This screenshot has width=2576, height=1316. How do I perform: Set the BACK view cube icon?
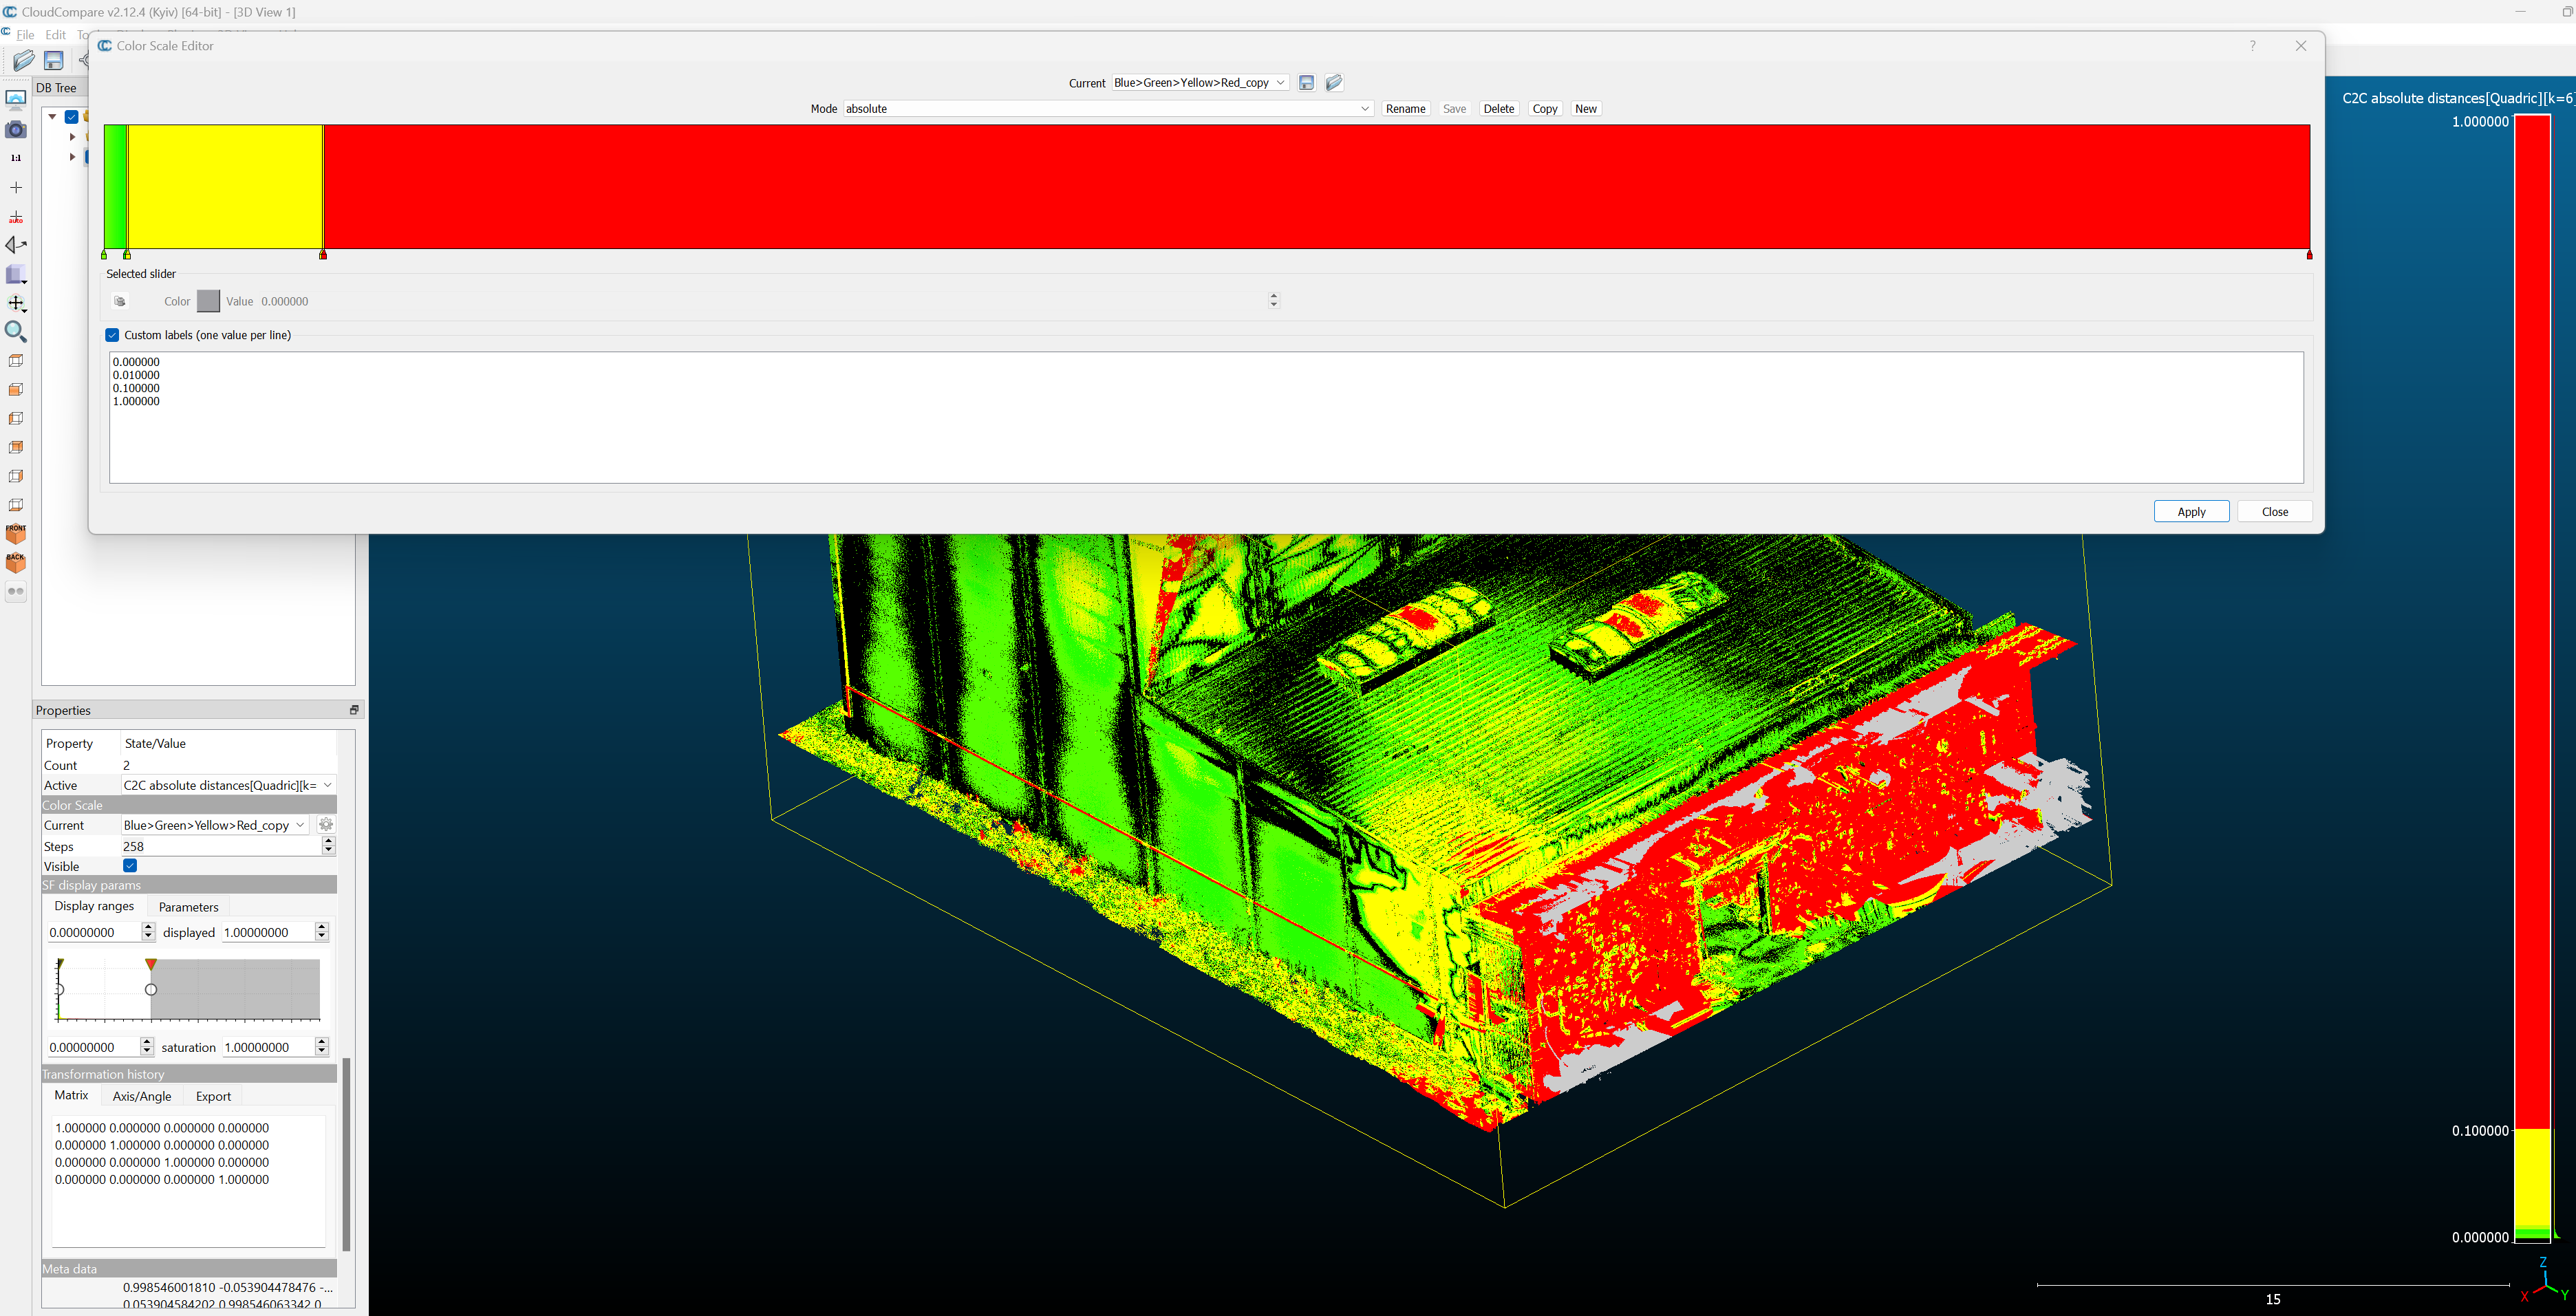(x=16, y=563)
